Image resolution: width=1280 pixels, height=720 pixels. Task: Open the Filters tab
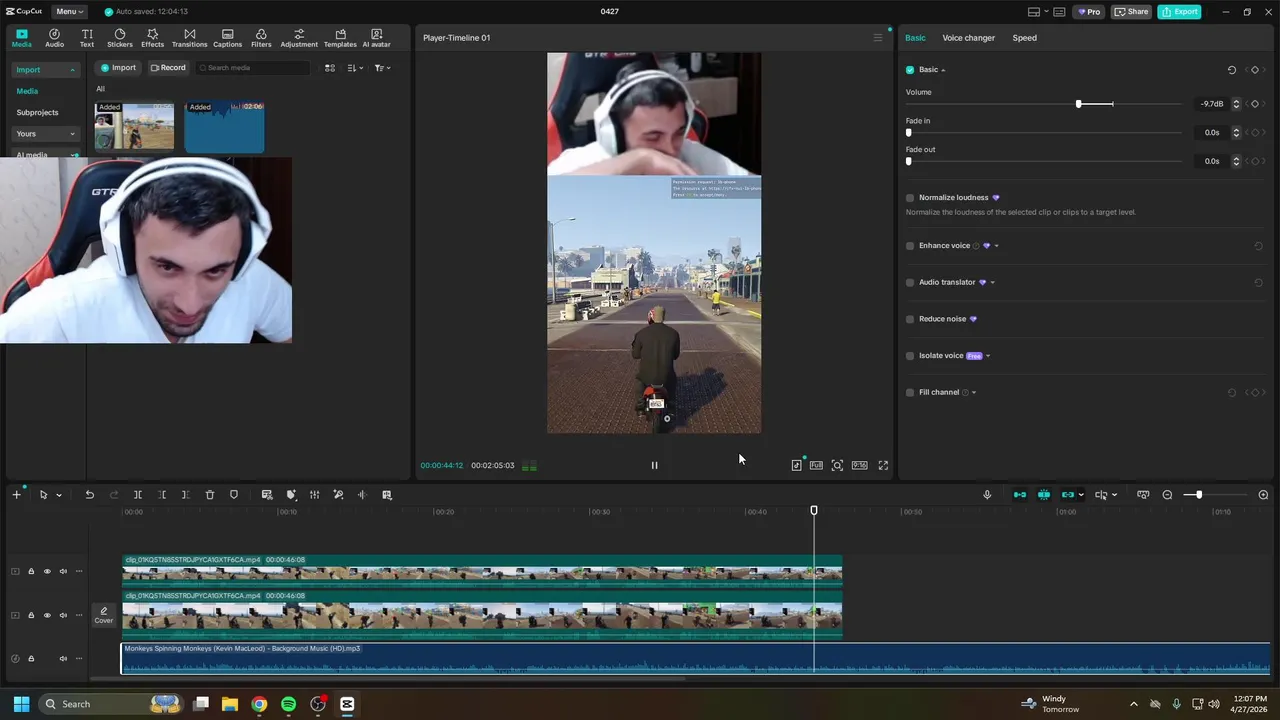pos(261,38)
